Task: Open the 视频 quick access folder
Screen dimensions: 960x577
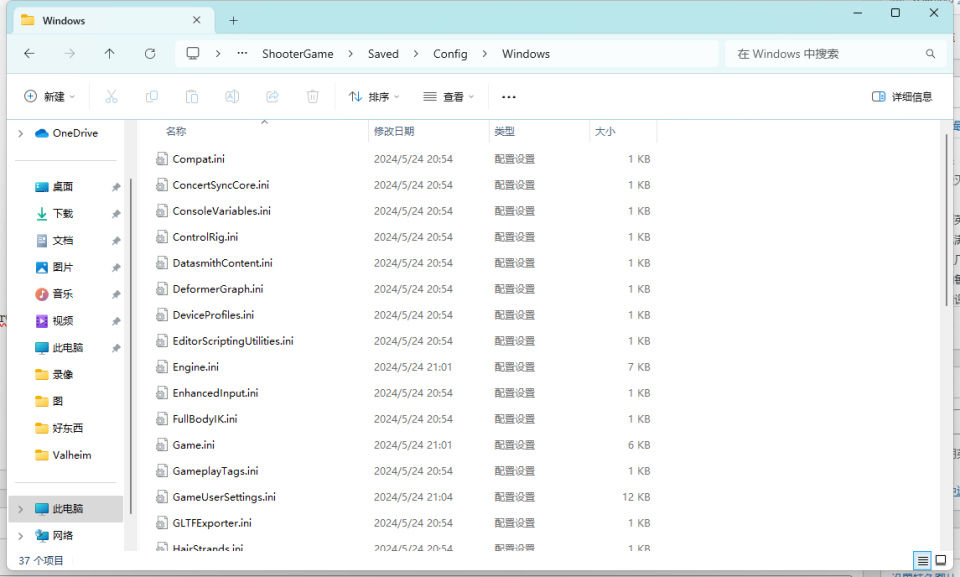Action: pos(62,321)
